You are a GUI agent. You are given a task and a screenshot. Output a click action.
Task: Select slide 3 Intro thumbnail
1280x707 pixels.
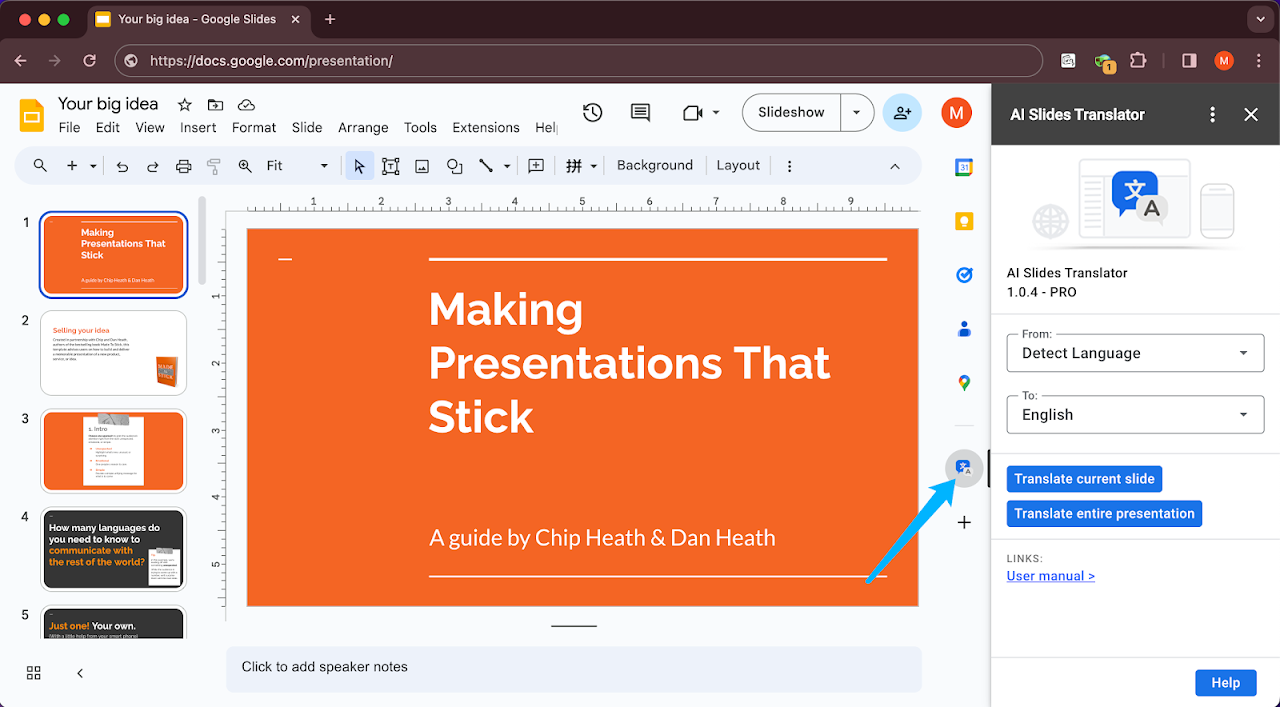coord(113,452)
